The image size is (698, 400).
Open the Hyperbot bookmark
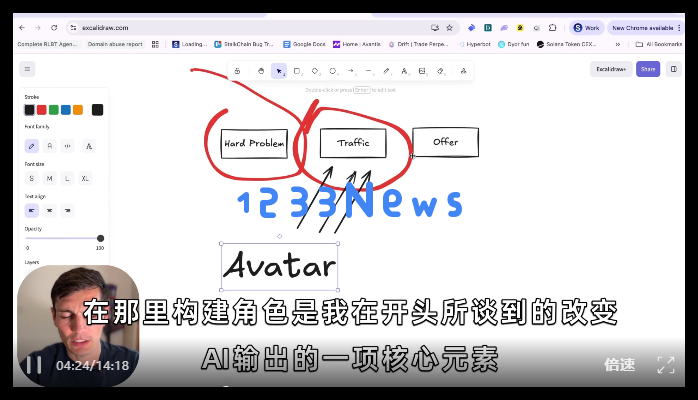click(475, 44)
